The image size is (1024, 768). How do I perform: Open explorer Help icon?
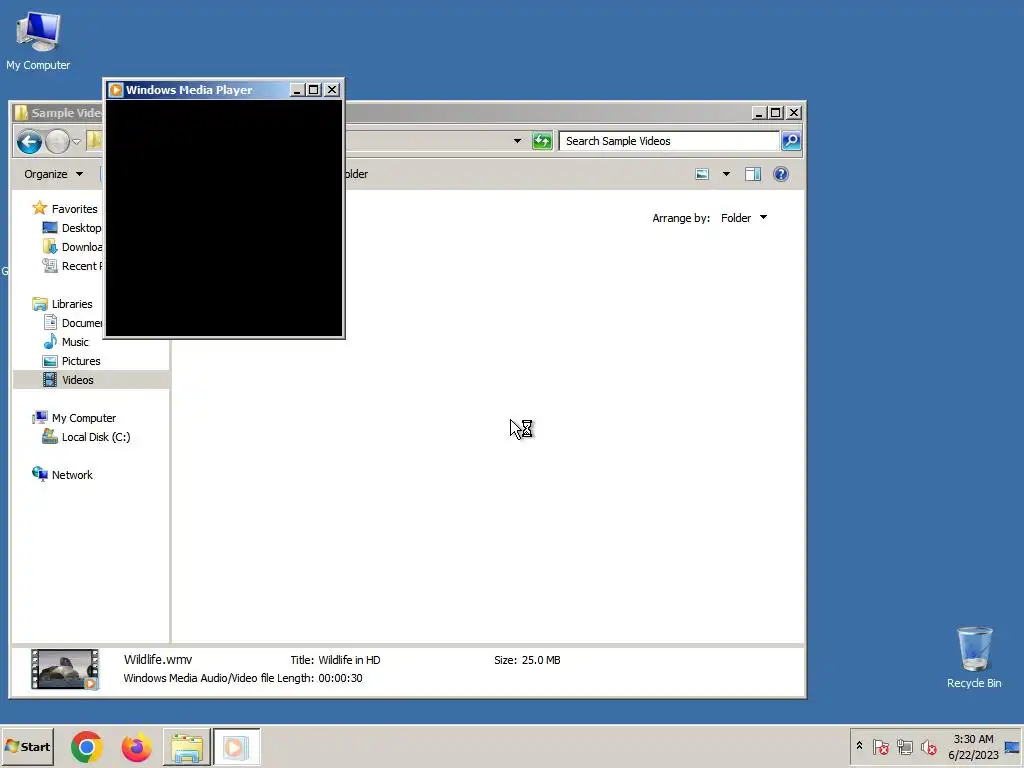pos(780,174)
